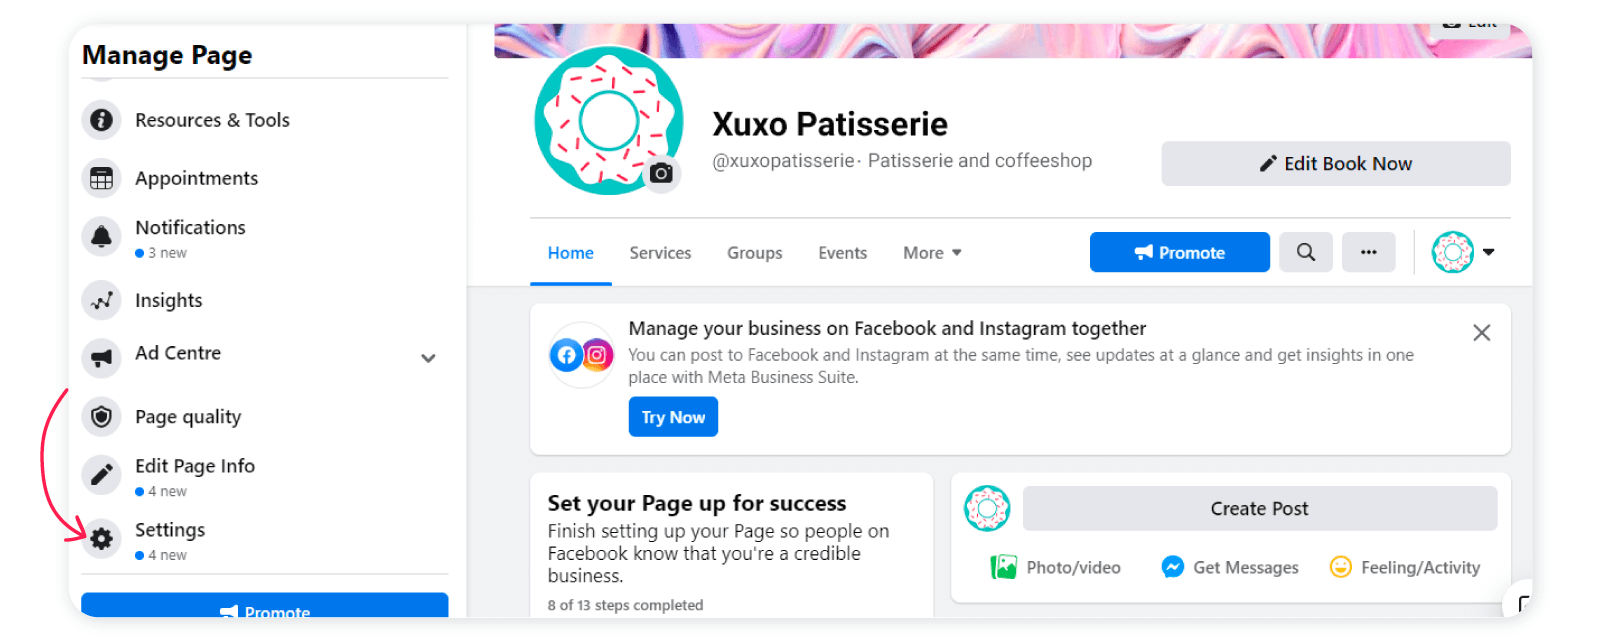Open Settings using the gear icon
This screenshot has height=640, width=1600.
(x=101, y=538)
